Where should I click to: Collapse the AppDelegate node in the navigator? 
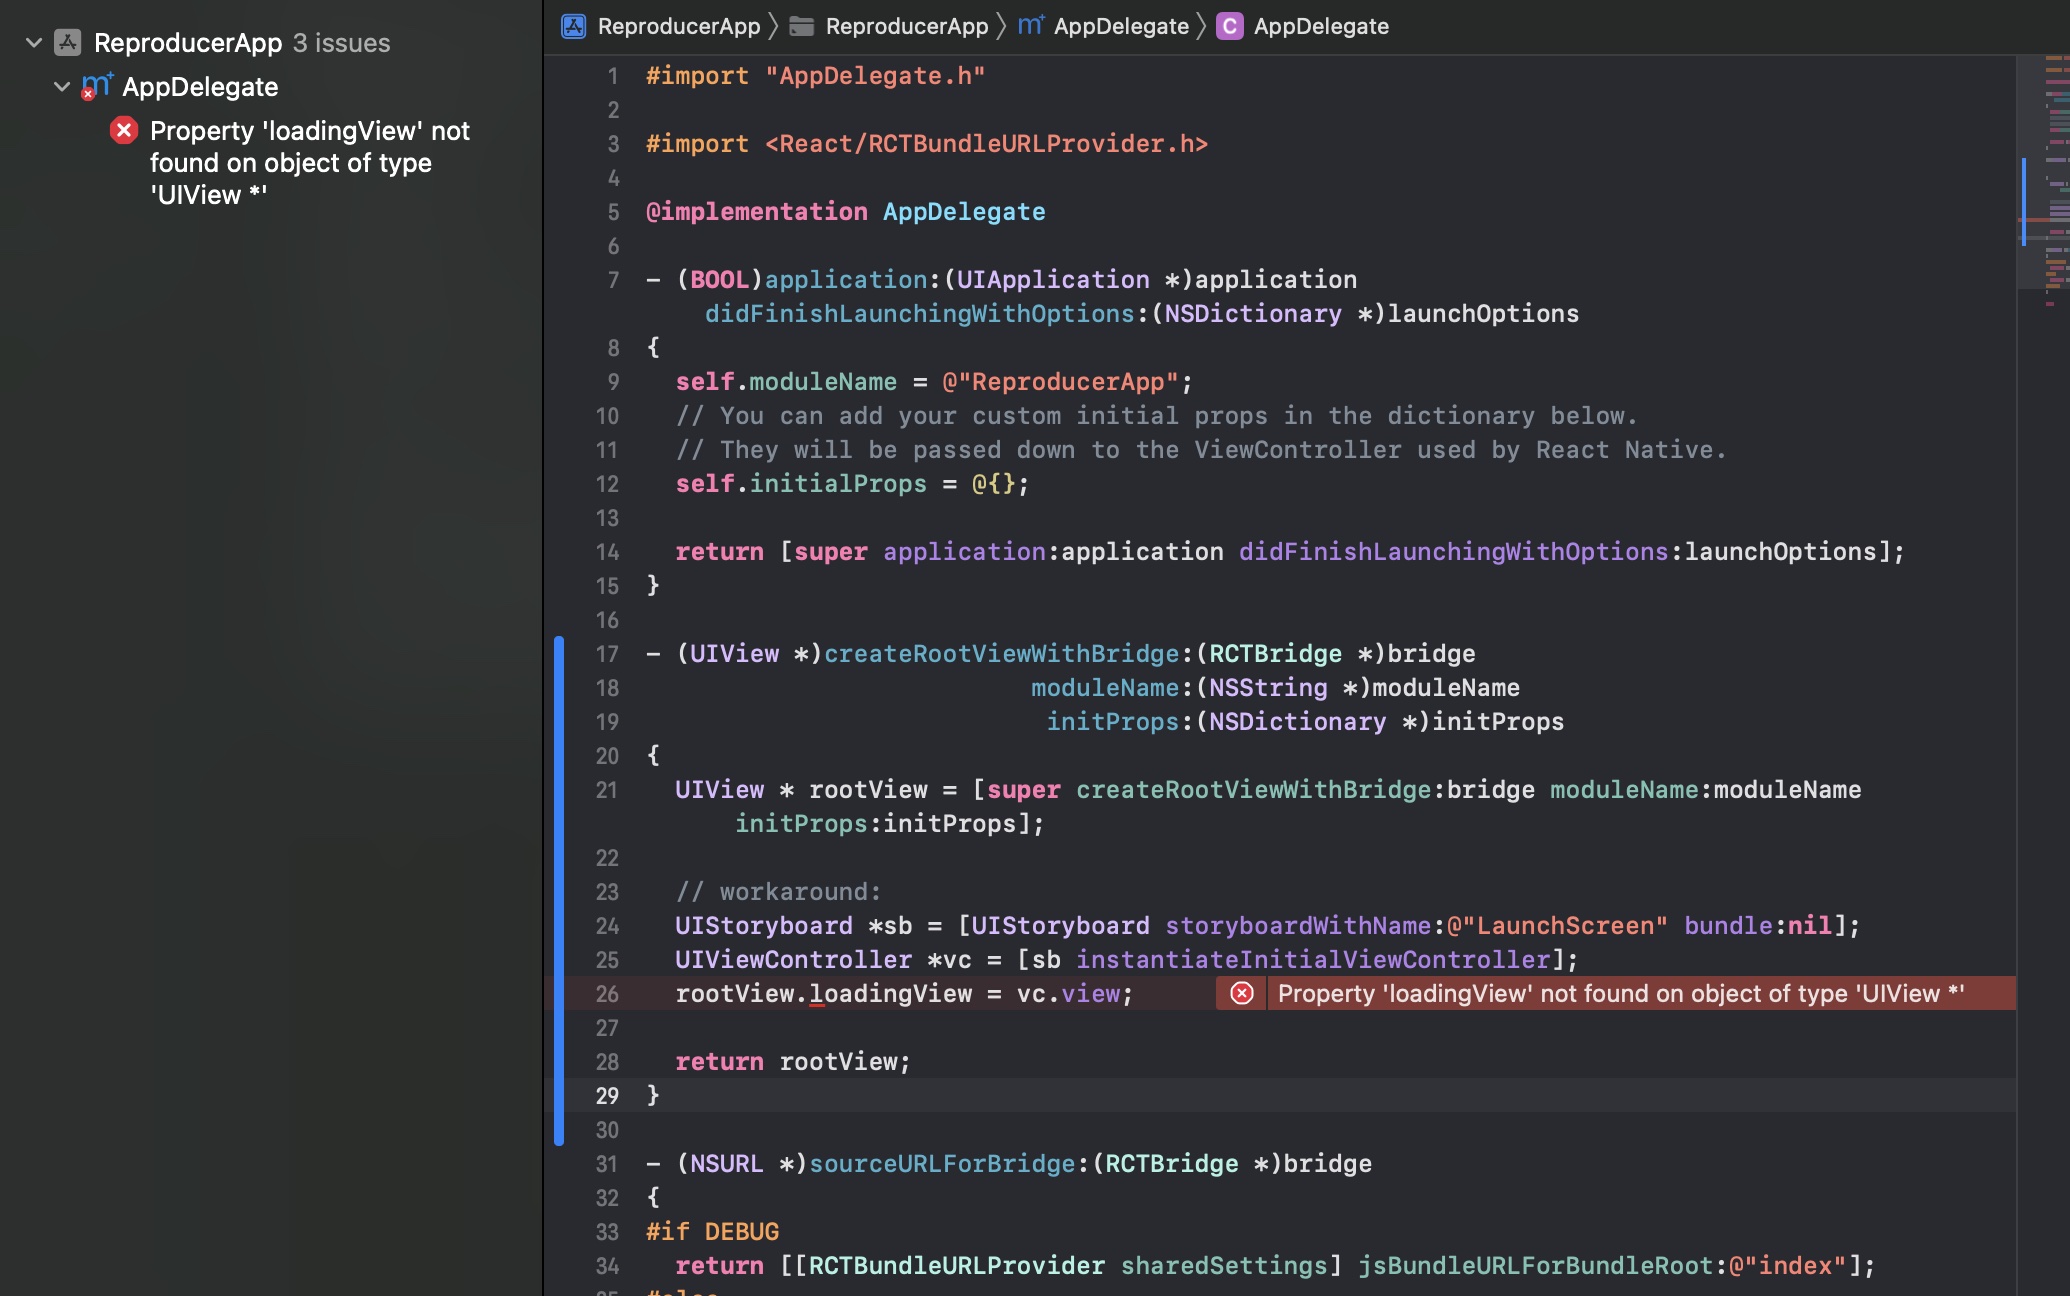point(61,86)
